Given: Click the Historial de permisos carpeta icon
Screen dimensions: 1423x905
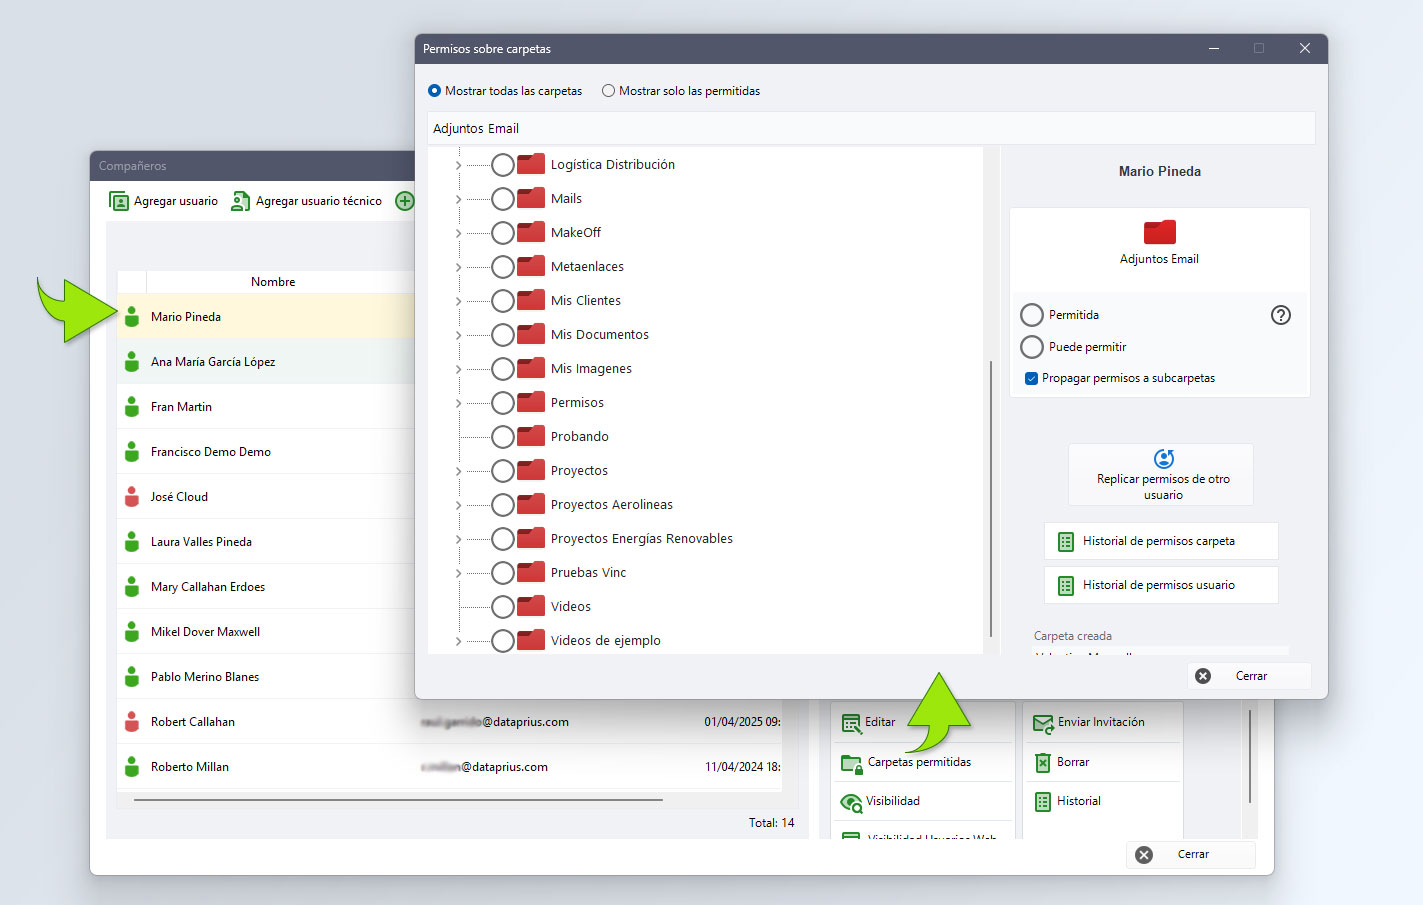Looking at the screenshot, I should 1066,541.
